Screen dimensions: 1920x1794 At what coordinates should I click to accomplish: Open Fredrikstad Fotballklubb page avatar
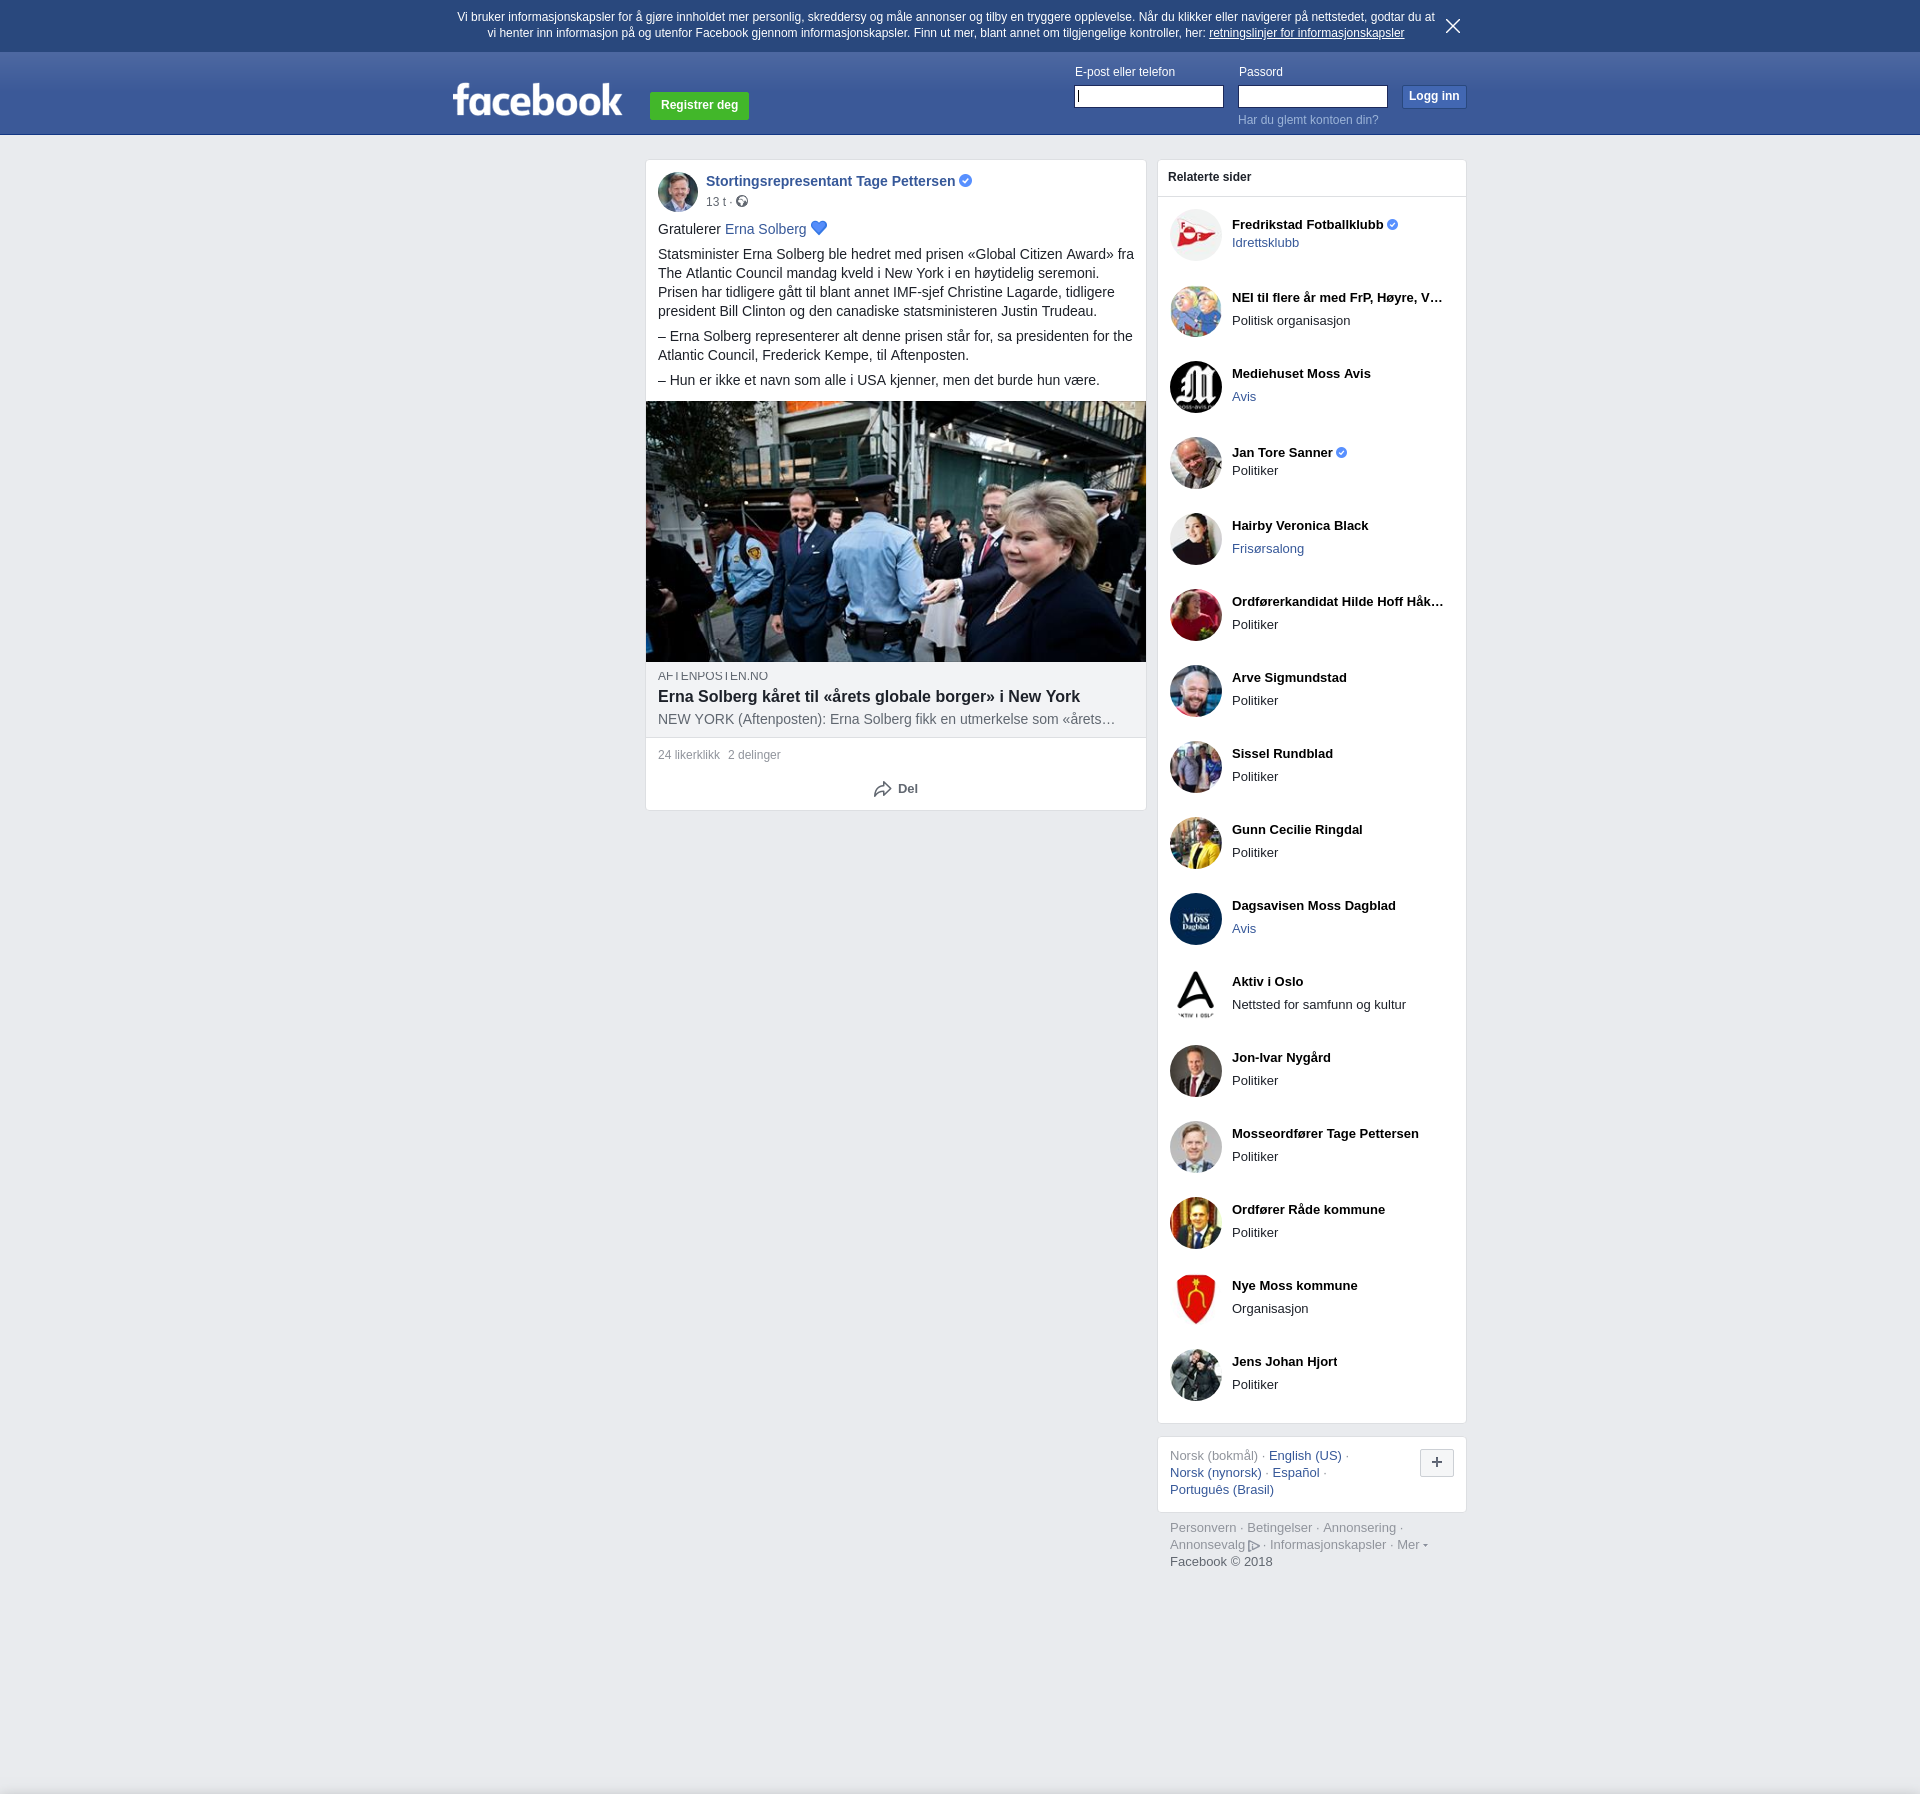pos(1195,235)
